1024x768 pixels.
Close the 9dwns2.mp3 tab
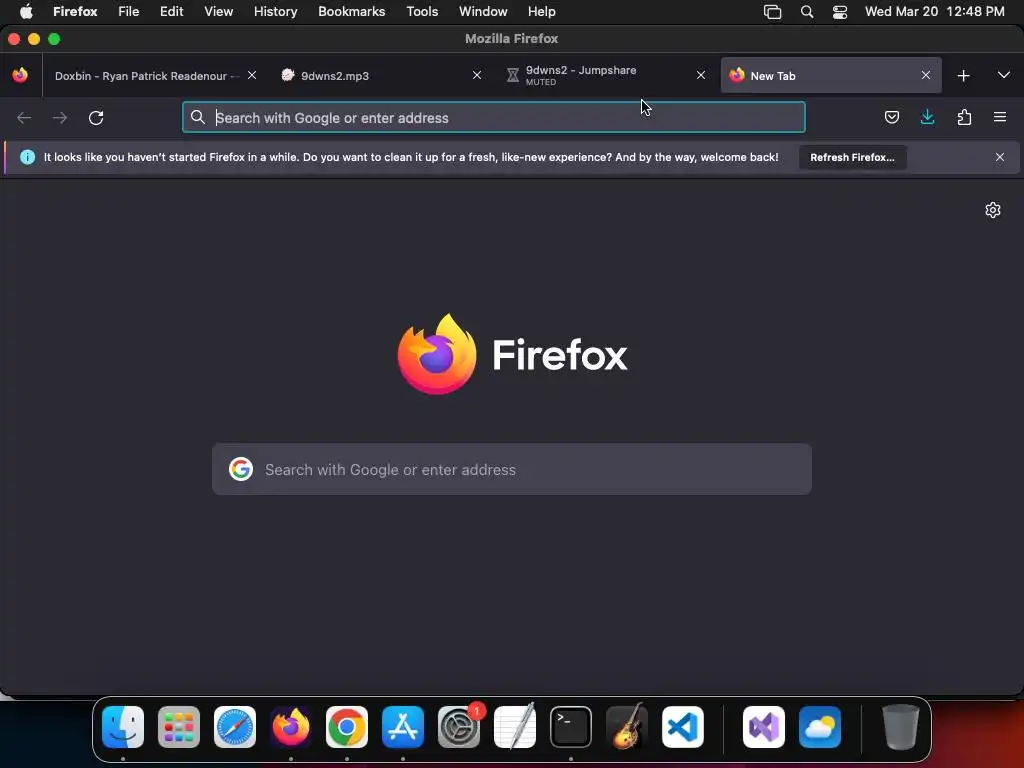[477, 75]
